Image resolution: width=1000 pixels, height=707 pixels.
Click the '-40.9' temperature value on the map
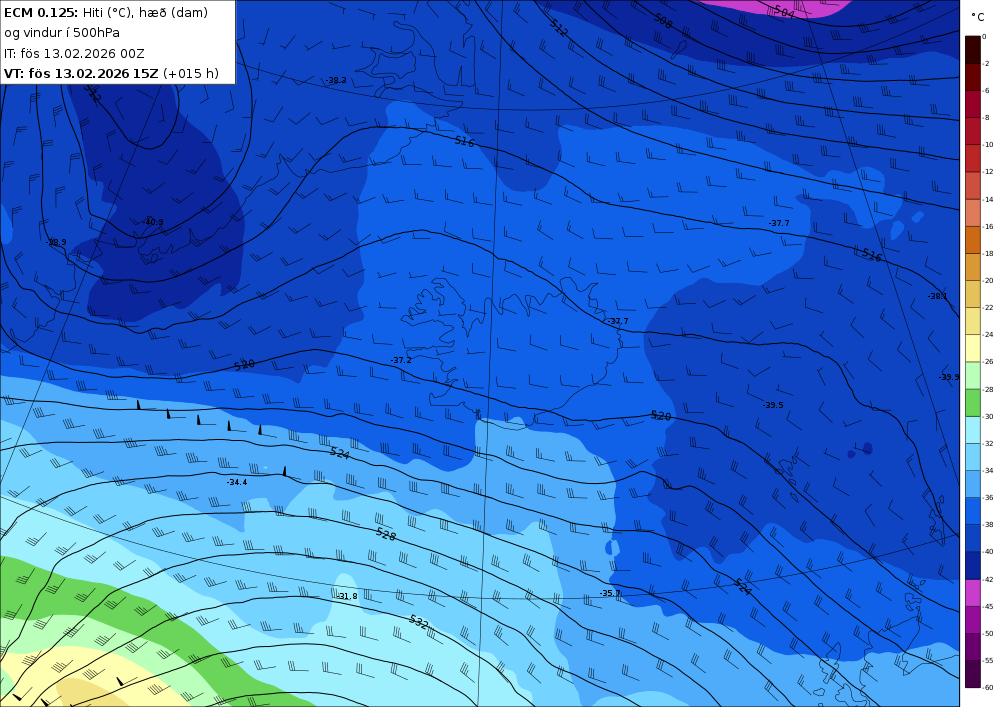[x=153, y=222]
